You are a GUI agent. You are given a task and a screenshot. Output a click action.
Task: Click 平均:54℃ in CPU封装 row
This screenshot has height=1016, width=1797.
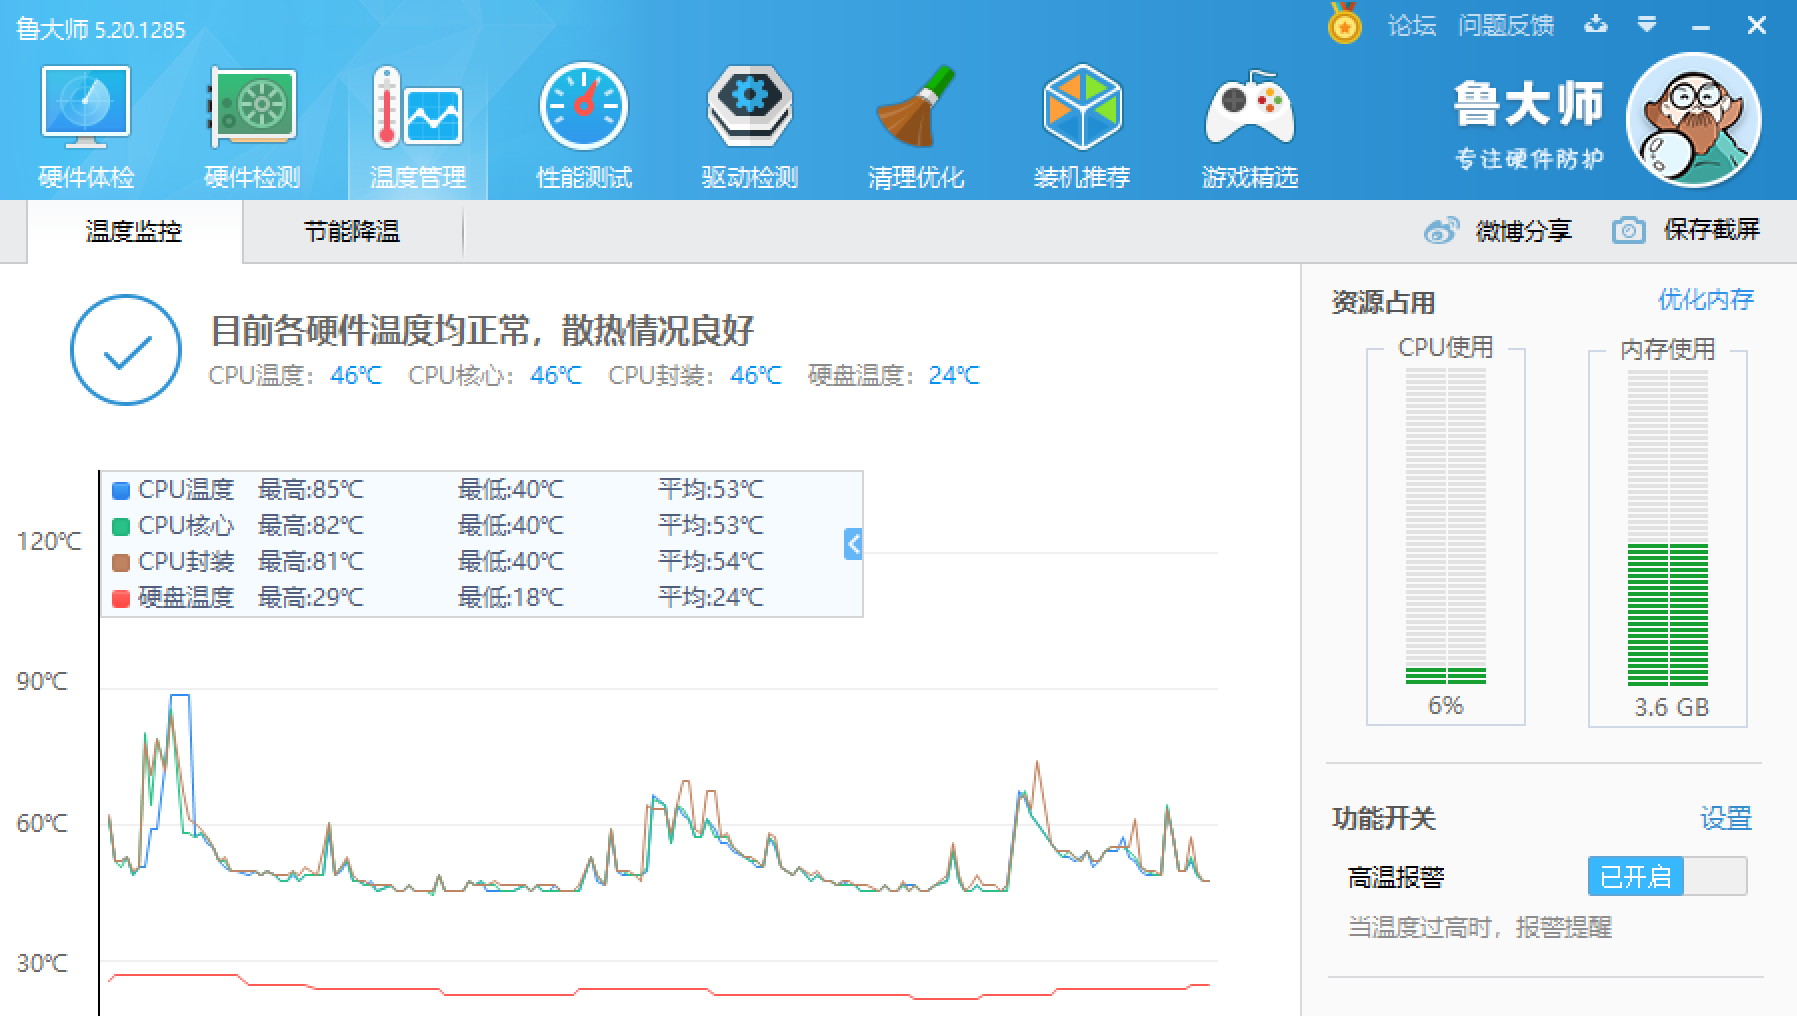click(711, 562)
